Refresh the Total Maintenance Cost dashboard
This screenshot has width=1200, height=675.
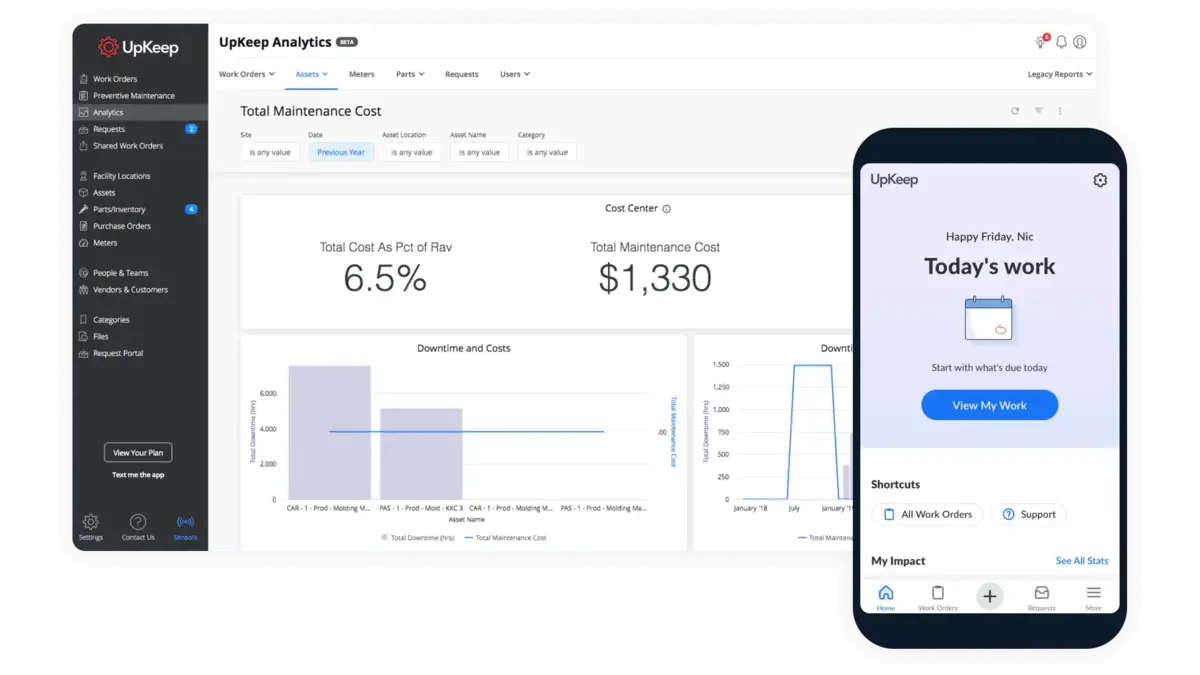pos(1015,111)
